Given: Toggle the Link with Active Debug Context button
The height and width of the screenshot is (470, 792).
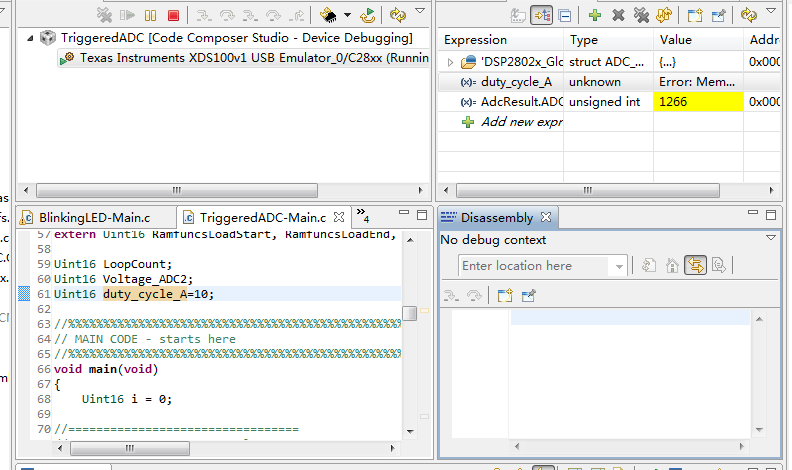Looking at the screenshot, I should (695, 265).
